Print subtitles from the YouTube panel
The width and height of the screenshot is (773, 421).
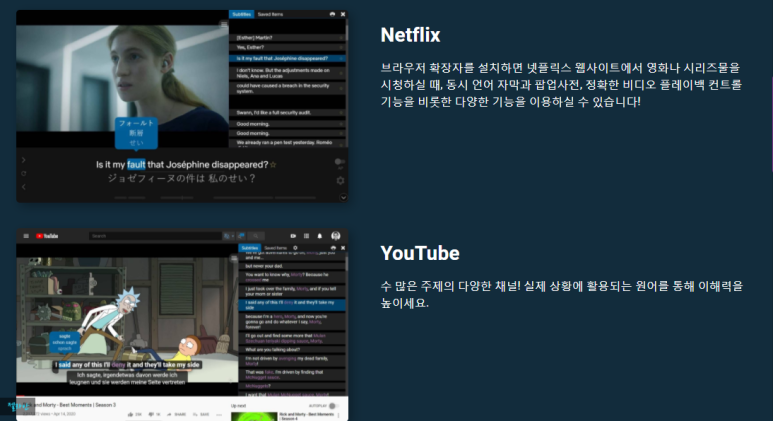tap(333, 248)
